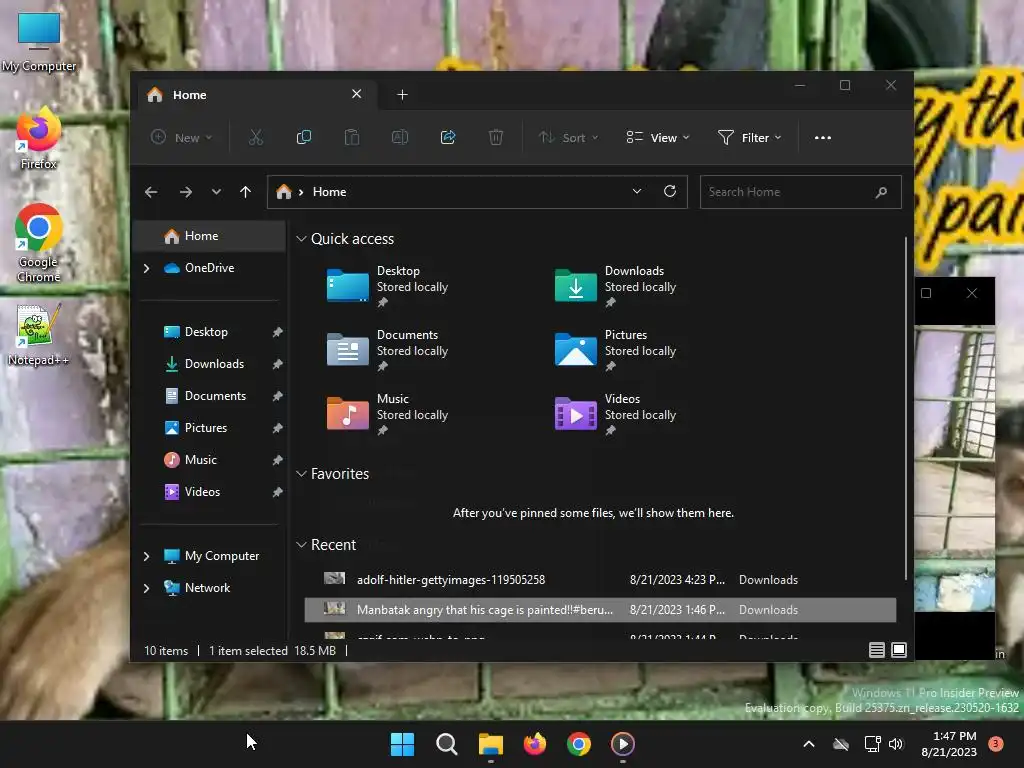The height and width of the screenshot is (768, 1024).
Task: Switch to details view icon in status bar
Action: pyautogui.click(x=876, y=650)
